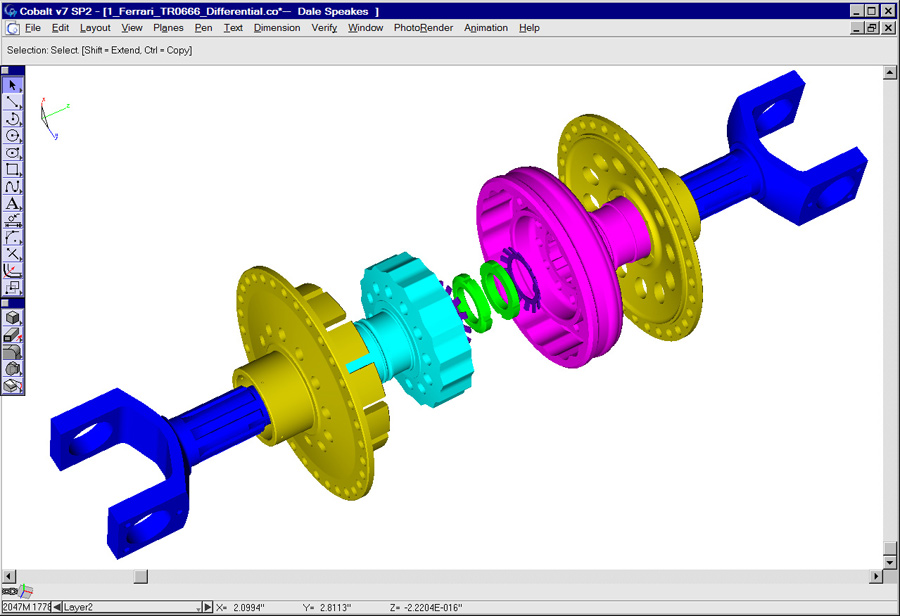Select the Trim tool
This screenshot has height=616, width=900.
(13, 255)
